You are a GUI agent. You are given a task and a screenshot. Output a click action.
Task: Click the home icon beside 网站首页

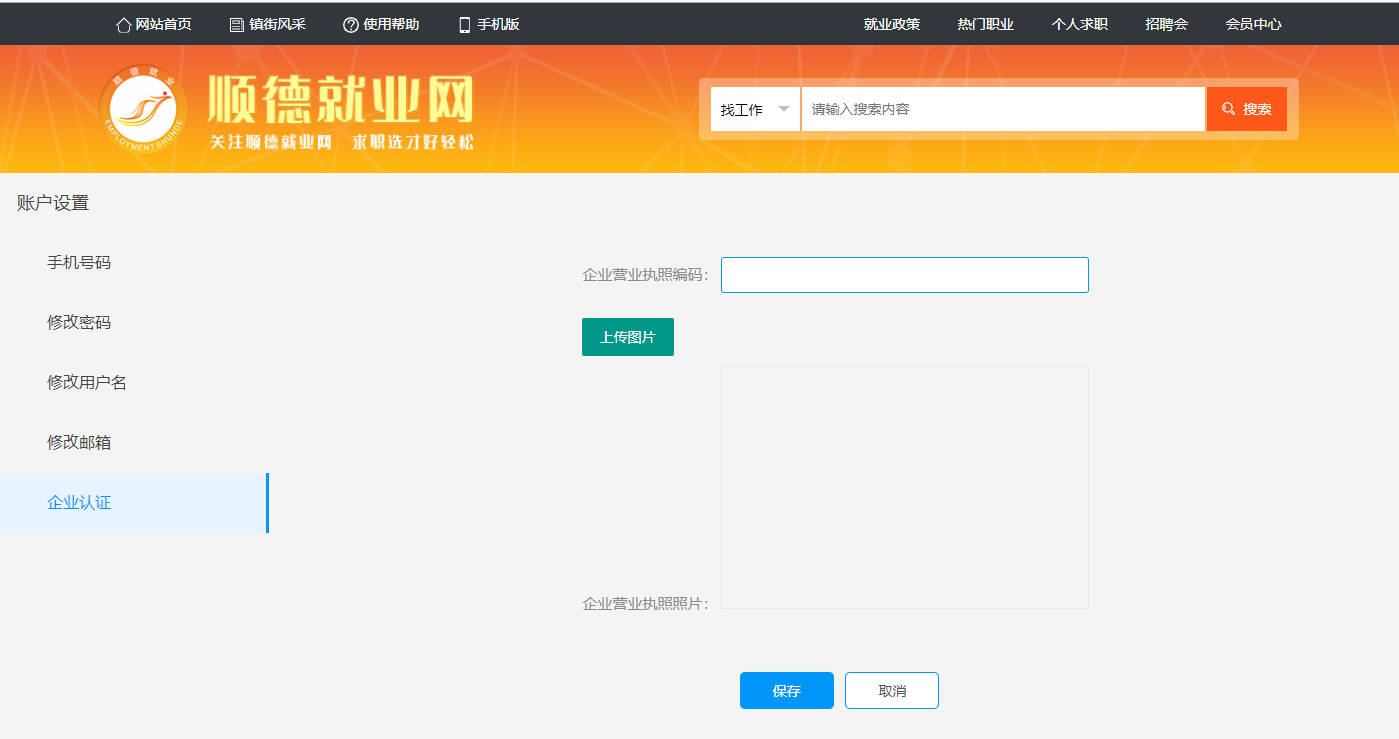(124, 25)
